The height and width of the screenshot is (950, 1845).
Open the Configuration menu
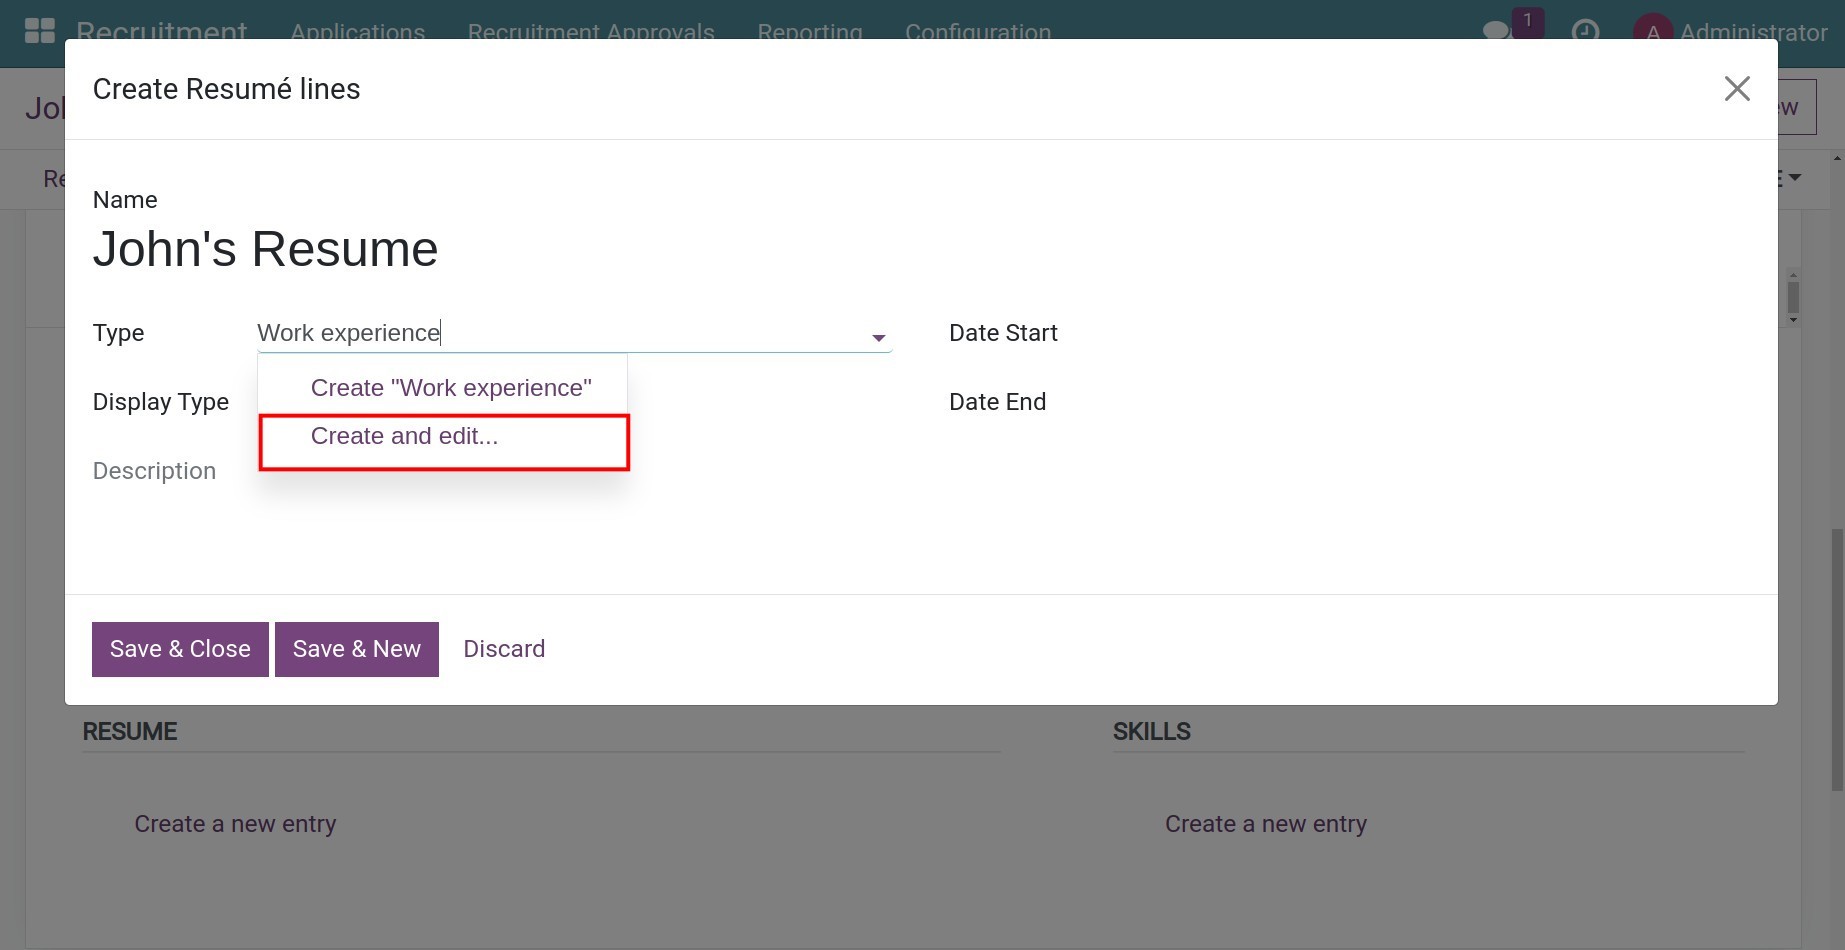(977, 32)
